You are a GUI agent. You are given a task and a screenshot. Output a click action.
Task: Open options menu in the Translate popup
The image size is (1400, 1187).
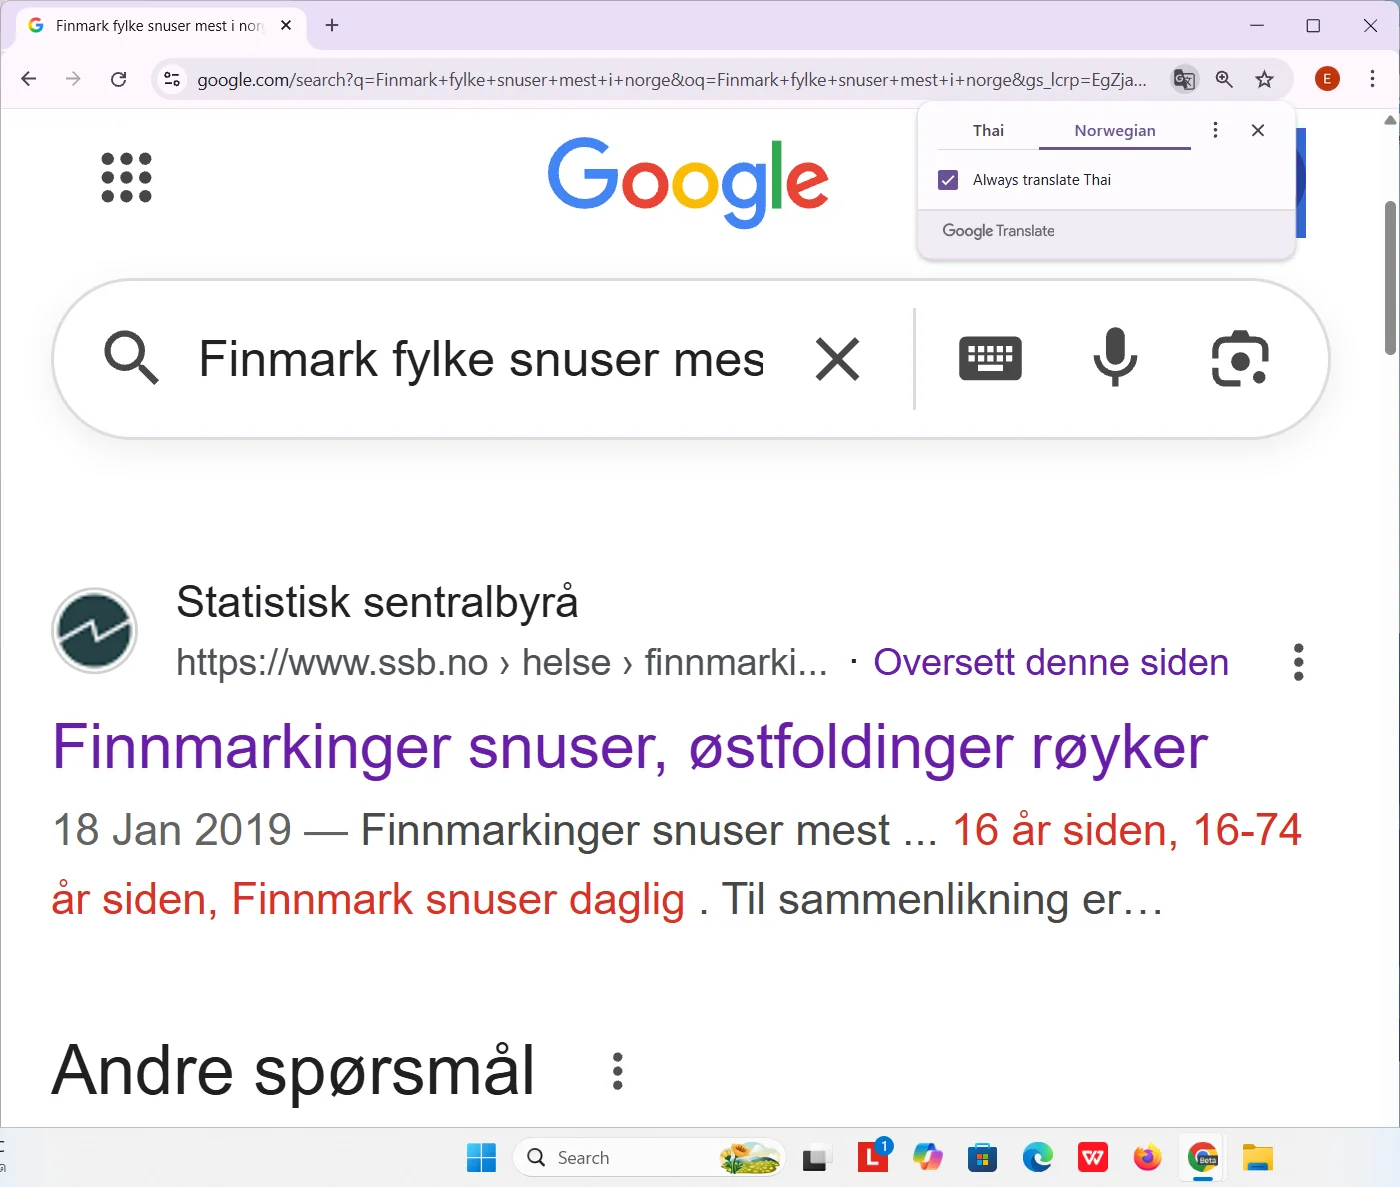[1215, 130]
